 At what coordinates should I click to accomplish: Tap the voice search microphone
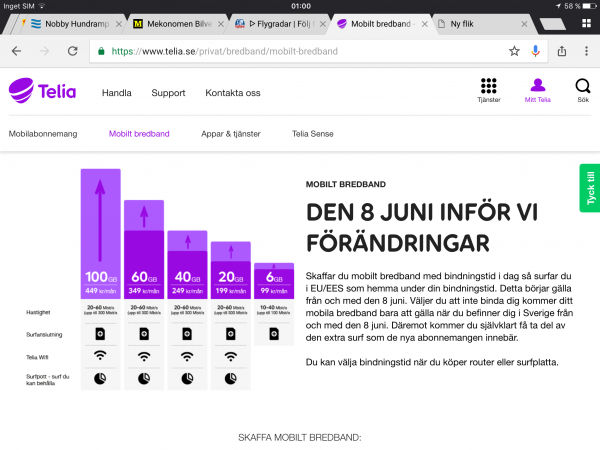tap(537, 50)
